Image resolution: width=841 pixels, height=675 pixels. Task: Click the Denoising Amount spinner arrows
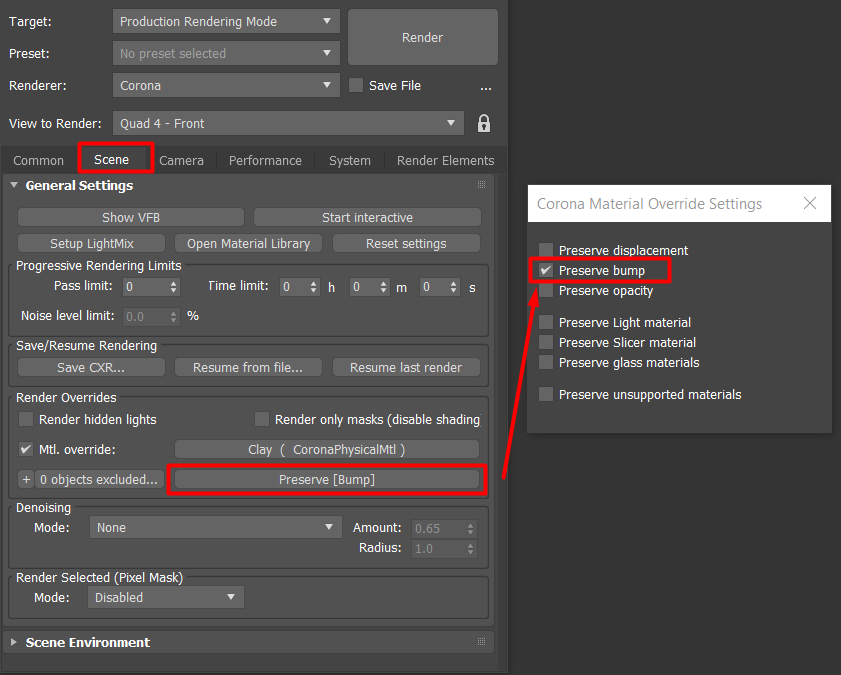coord(471,528)
